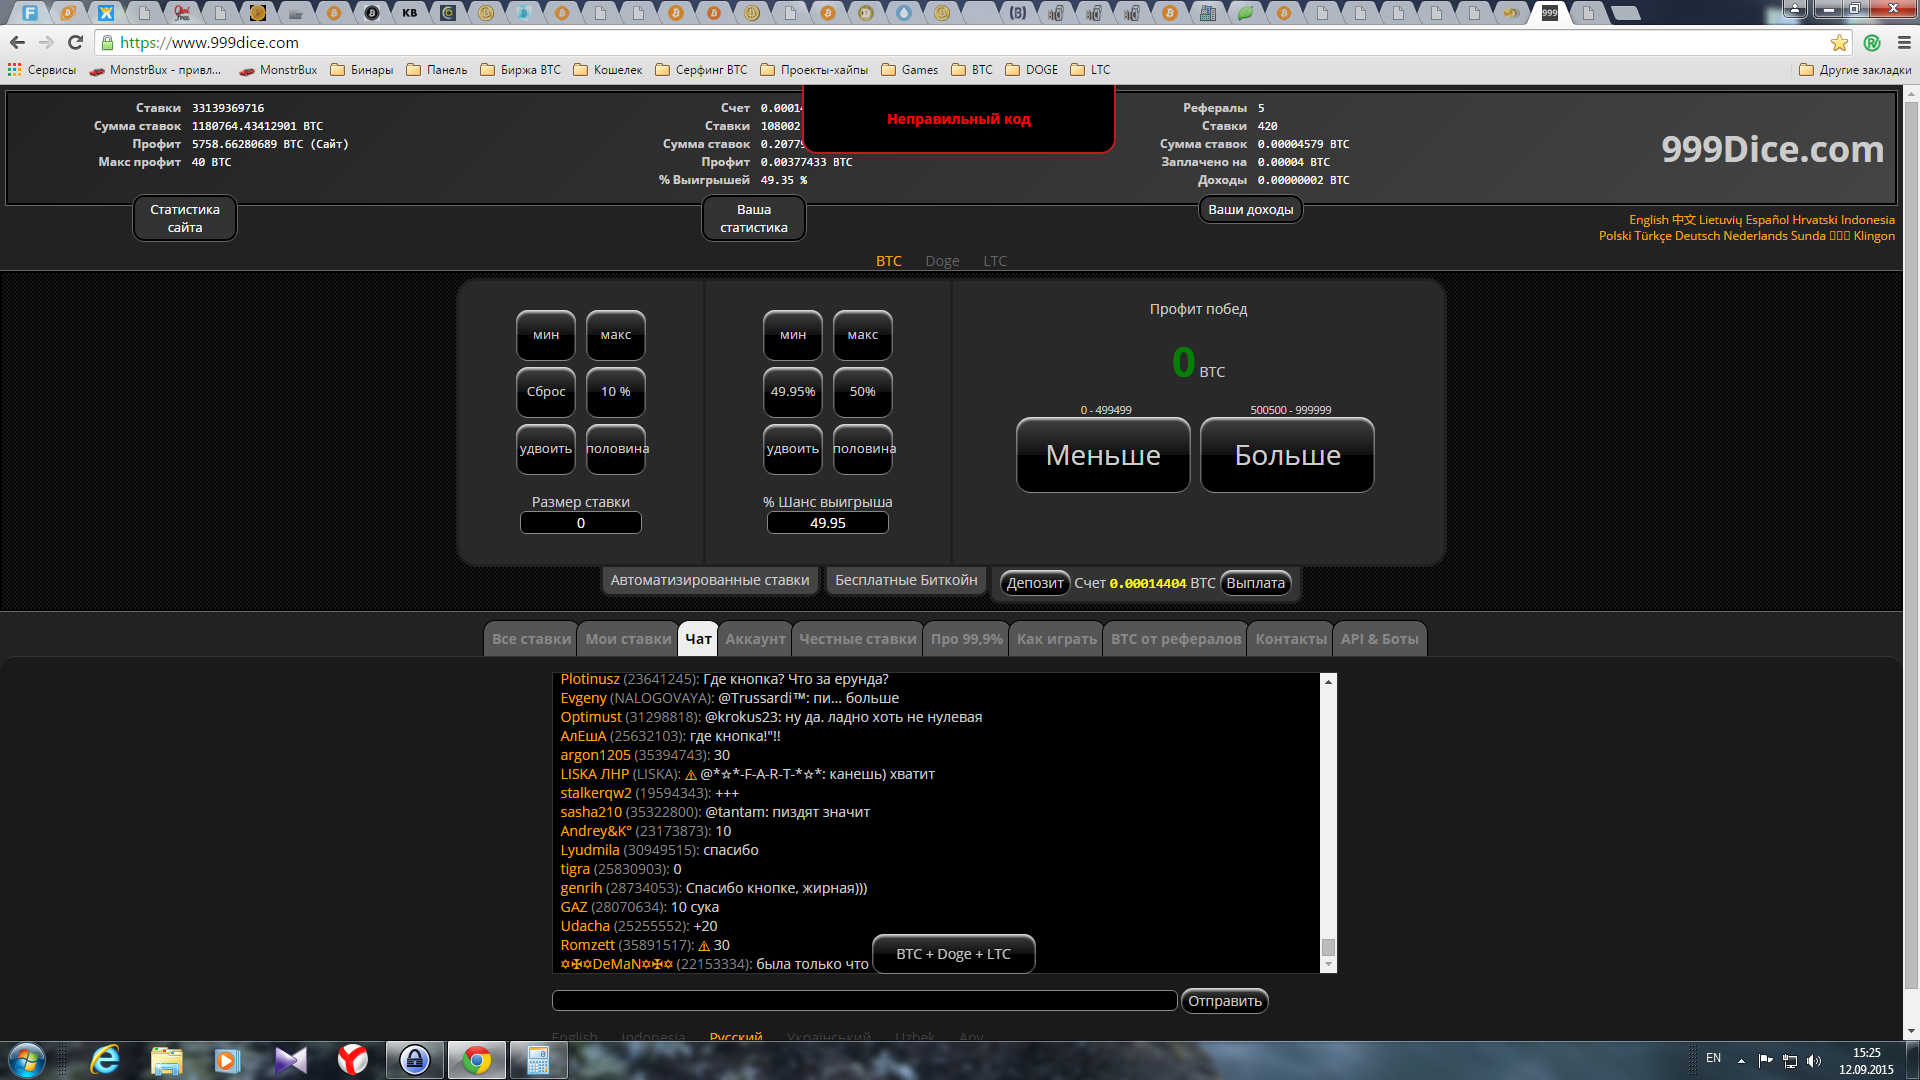Expand the Ваши доходы panel
The height and width of the screenshot is (1080, 1920).
point(1250,210)
